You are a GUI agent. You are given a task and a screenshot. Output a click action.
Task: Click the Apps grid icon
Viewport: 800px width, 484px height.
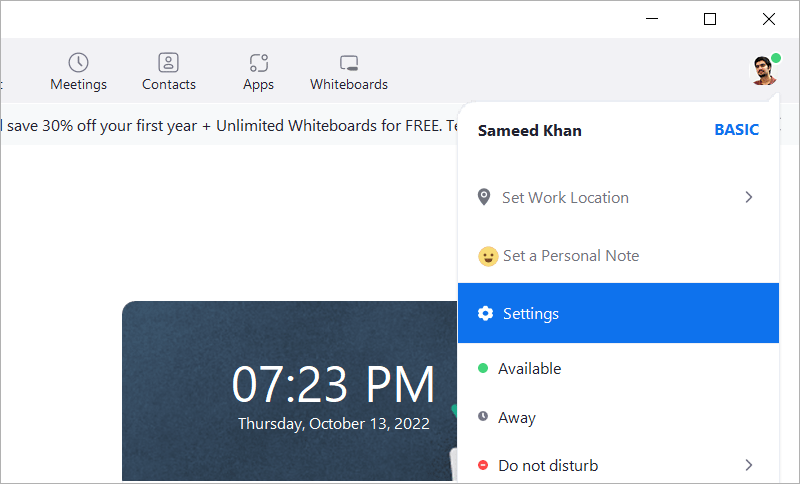(259, 63)
